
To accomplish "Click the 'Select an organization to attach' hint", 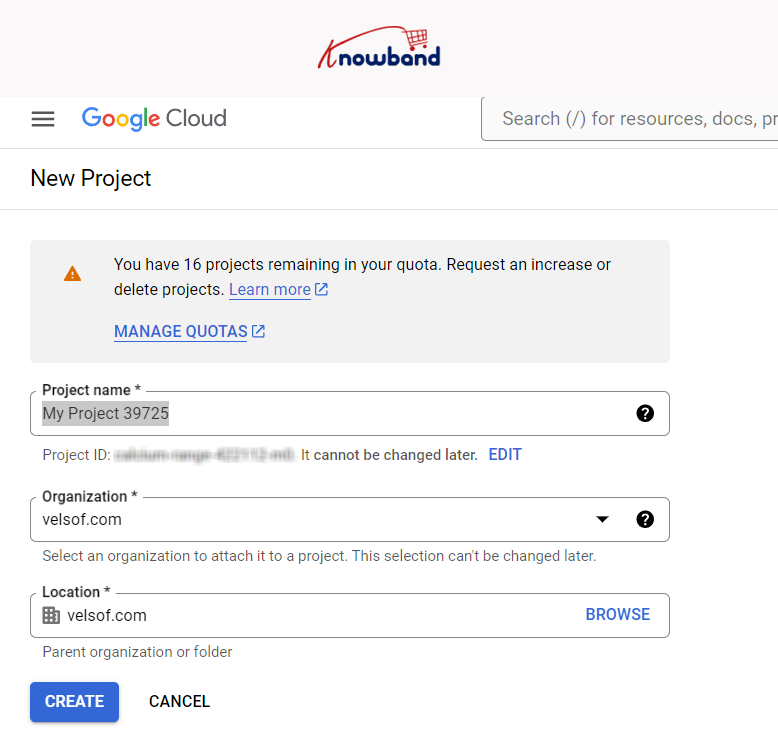I will (320, 556).
